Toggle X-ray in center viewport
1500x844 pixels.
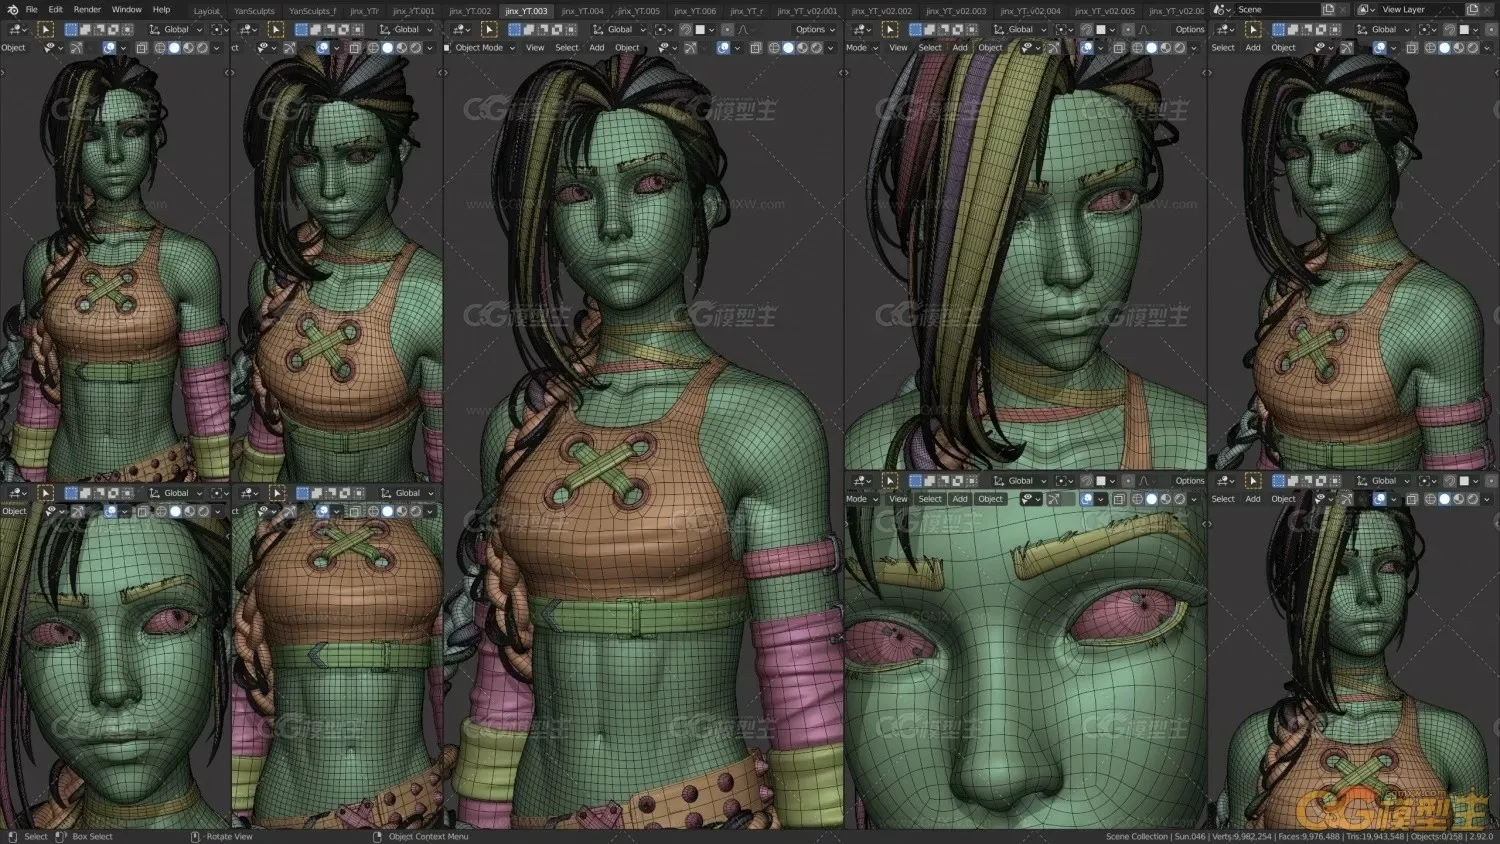click(756, 47)
